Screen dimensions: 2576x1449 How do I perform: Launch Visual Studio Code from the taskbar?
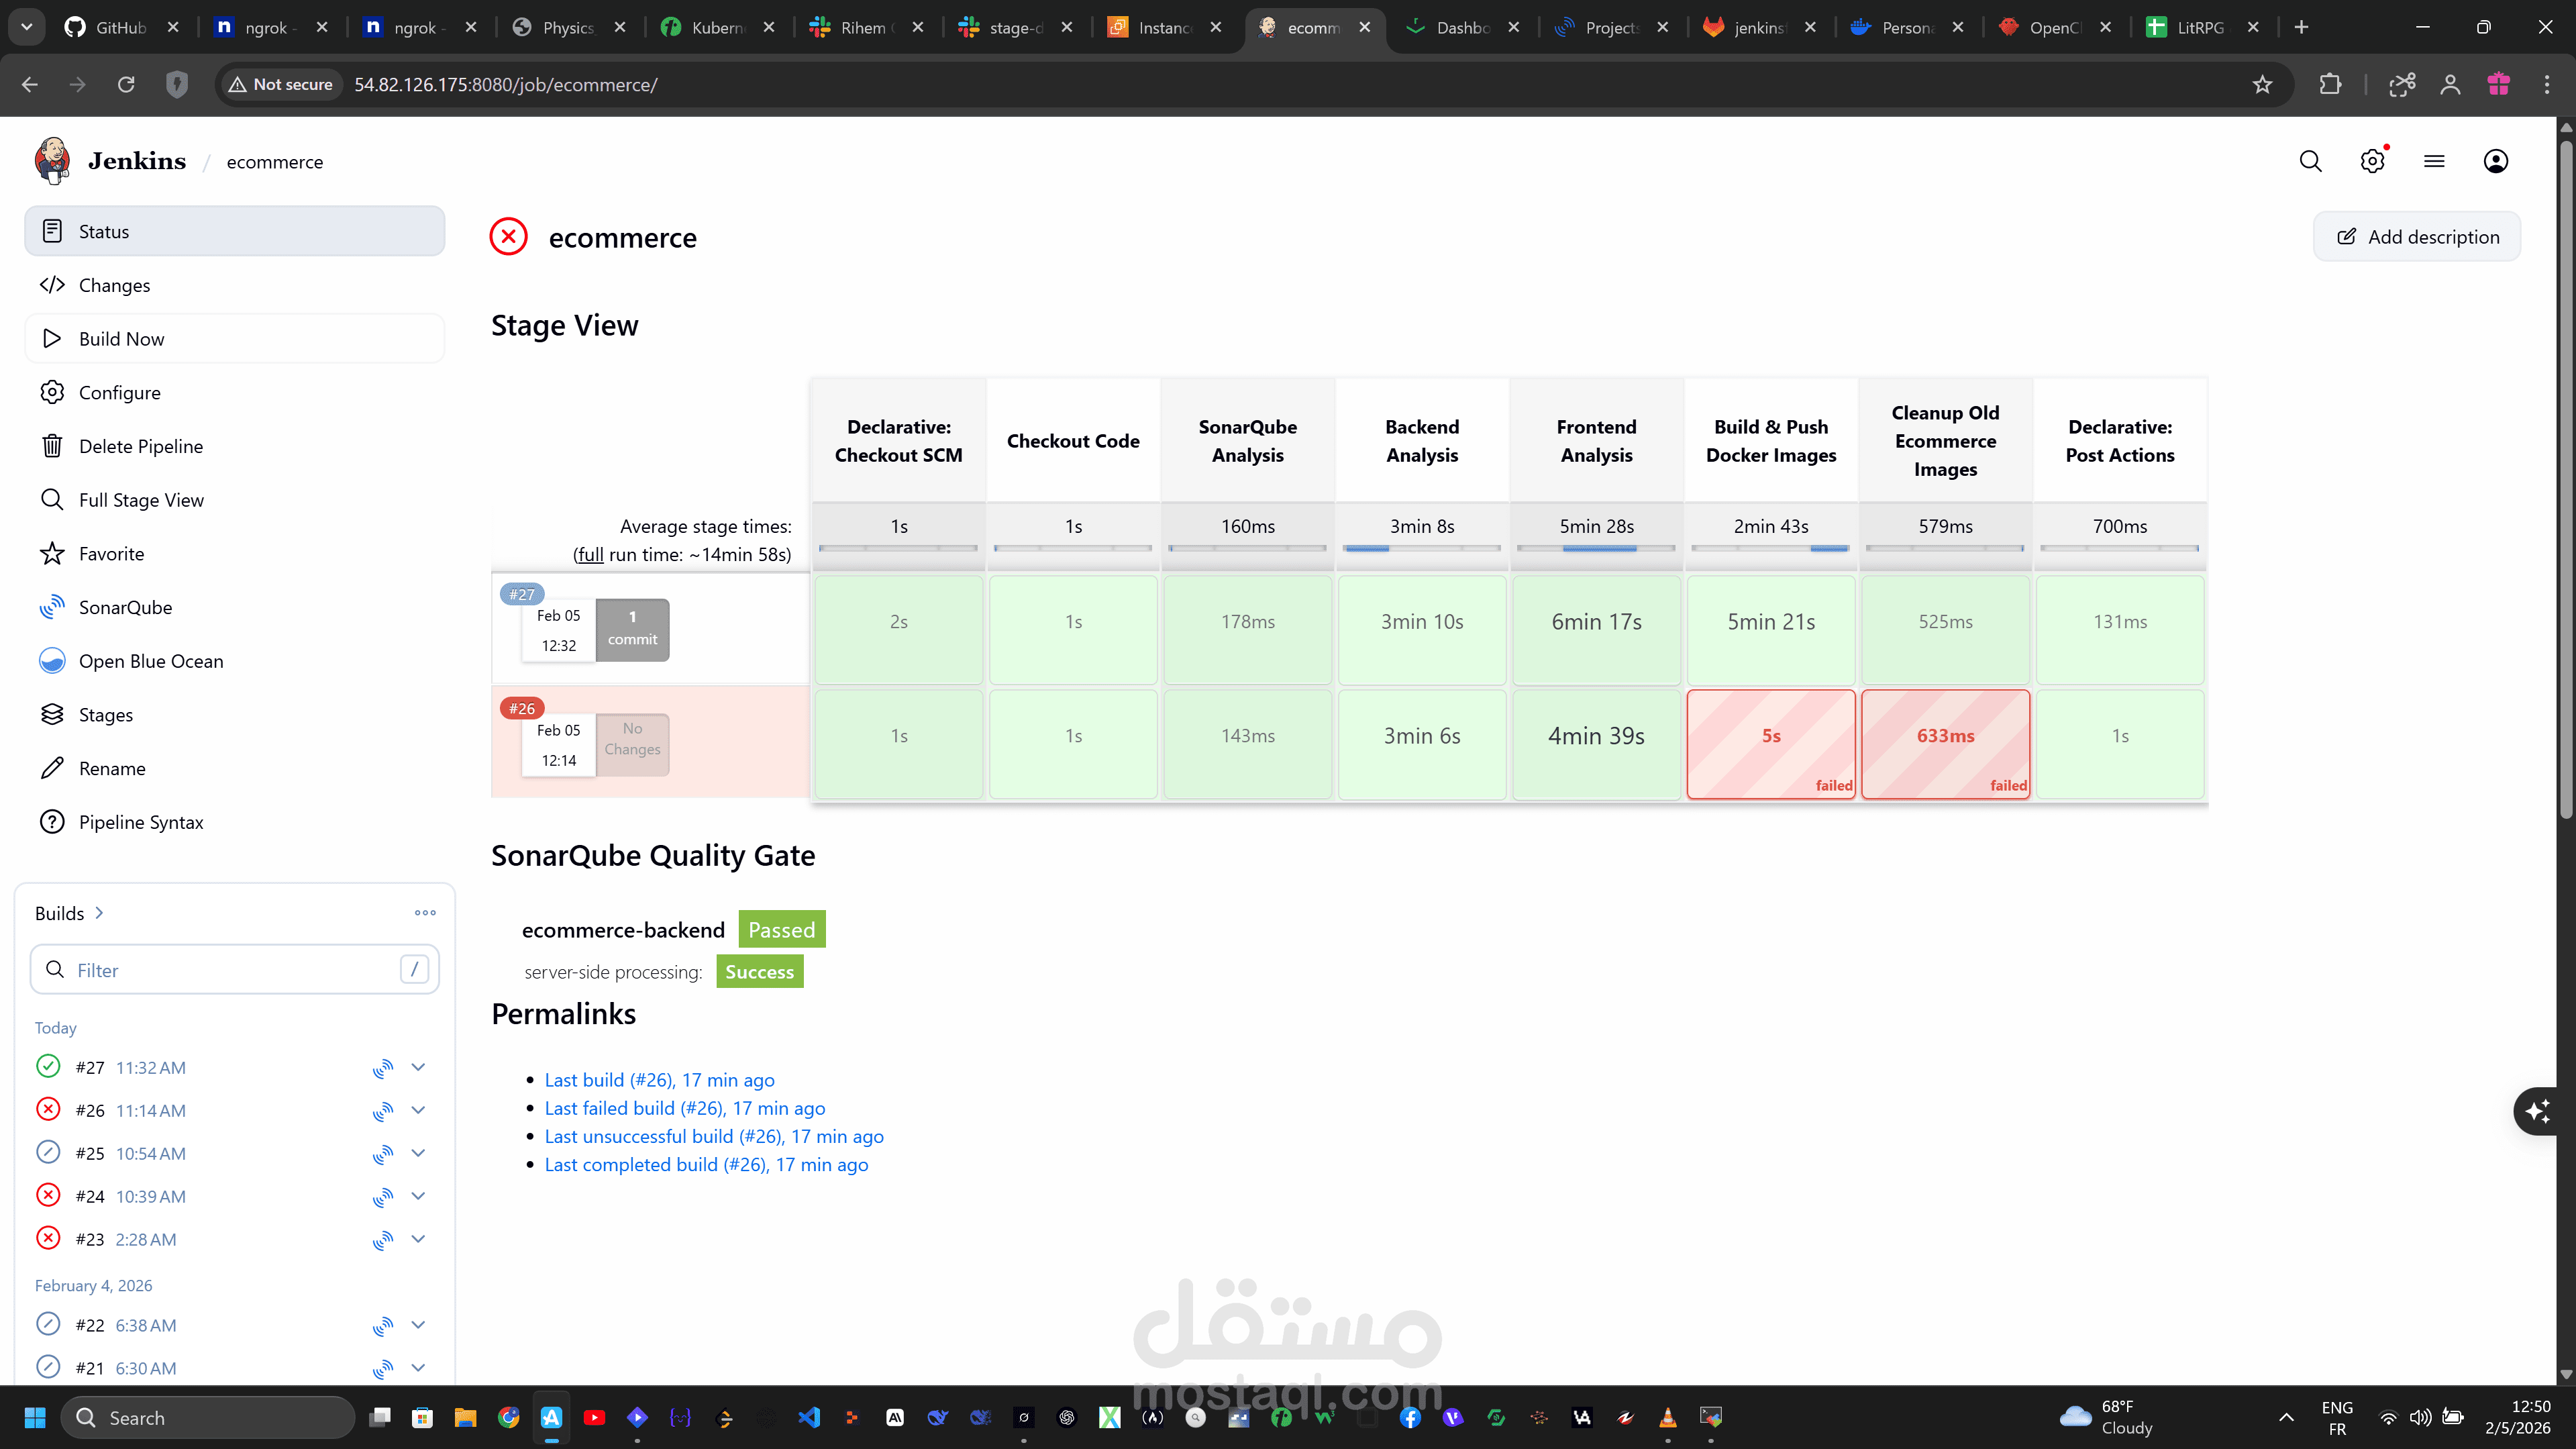(809, 1417)
